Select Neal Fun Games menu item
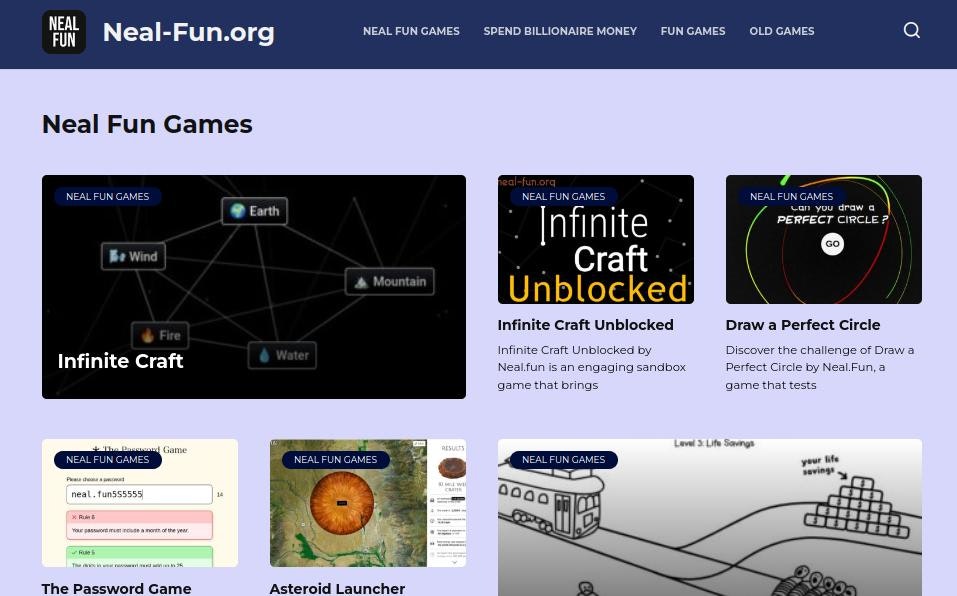957x596 pixels. coord(411,31)
